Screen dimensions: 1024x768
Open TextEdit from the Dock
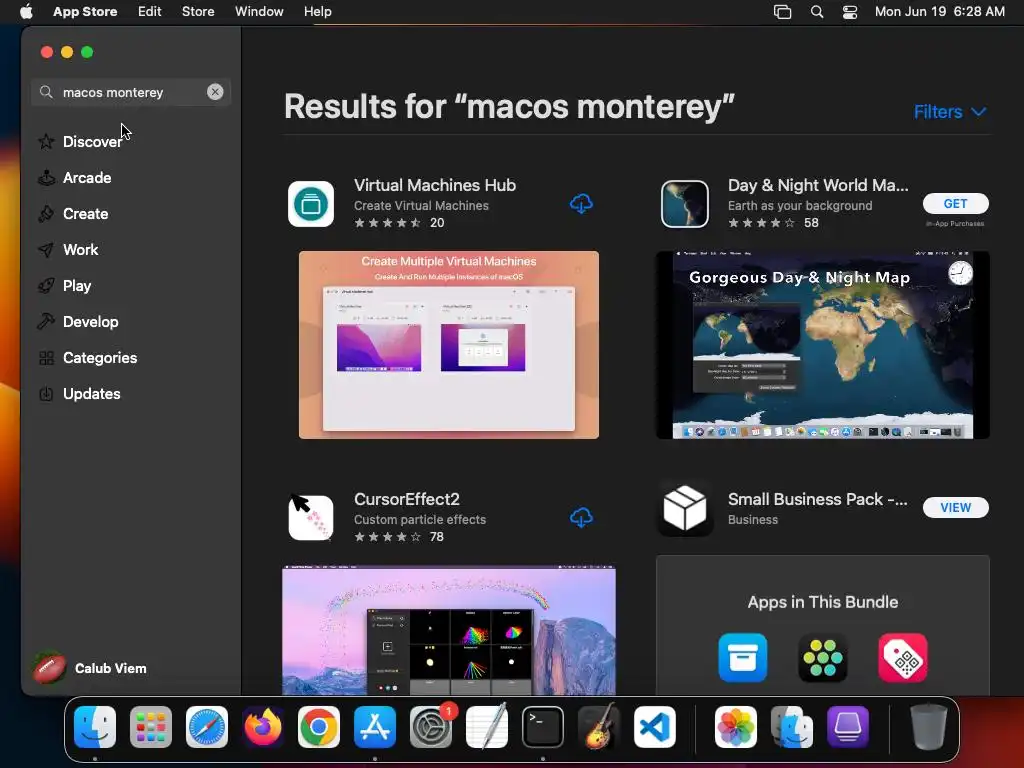tap(487, 726)
